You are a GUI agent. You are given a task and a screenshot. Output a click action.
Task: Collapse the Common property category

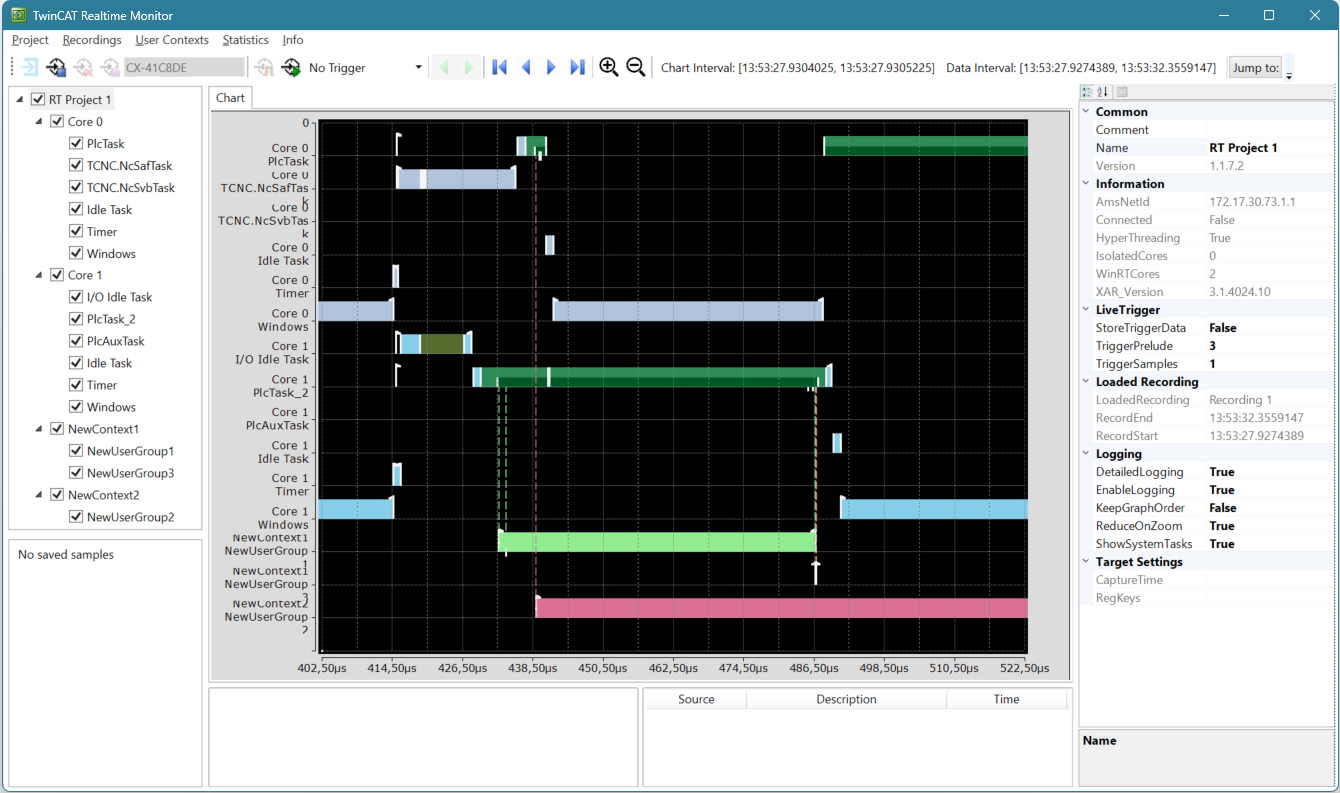1086,112
